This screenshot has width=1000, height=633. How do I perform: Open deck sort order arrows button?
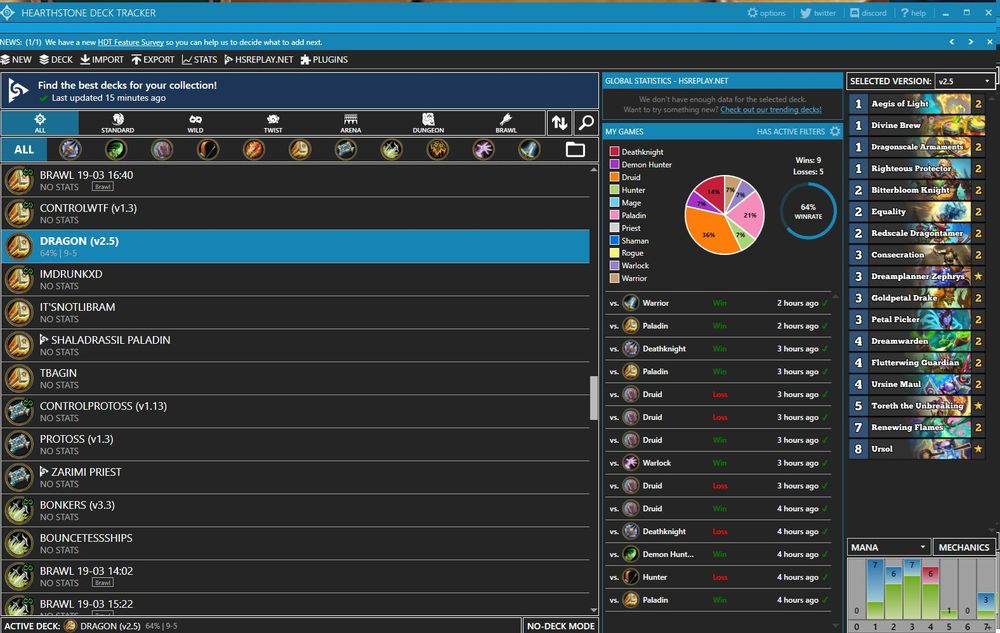click(559, 122)
